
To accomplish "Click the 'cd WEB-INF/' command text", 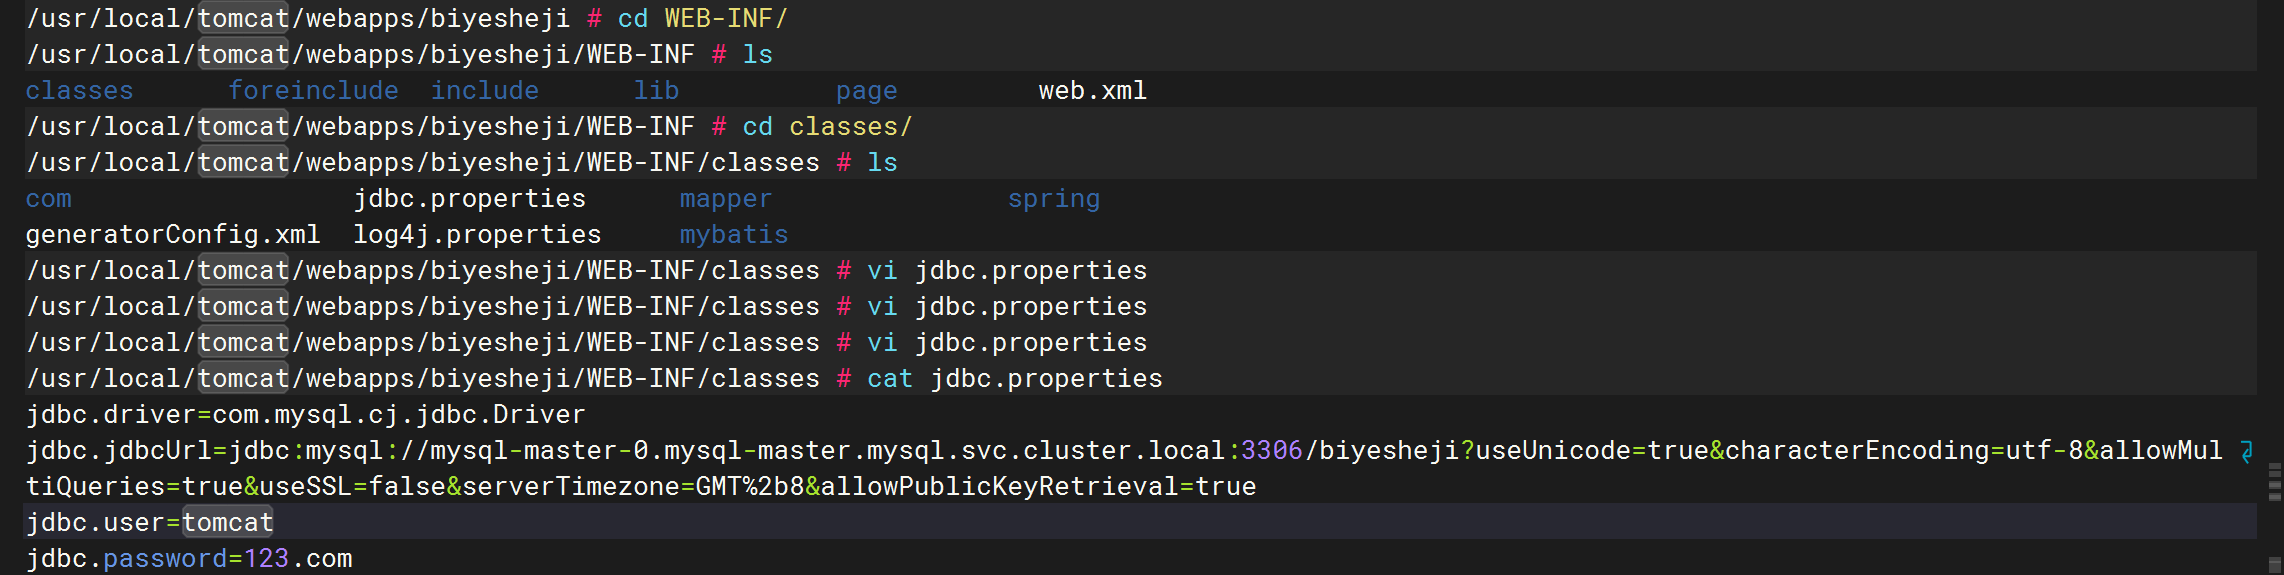I will [x=703, y=19].
